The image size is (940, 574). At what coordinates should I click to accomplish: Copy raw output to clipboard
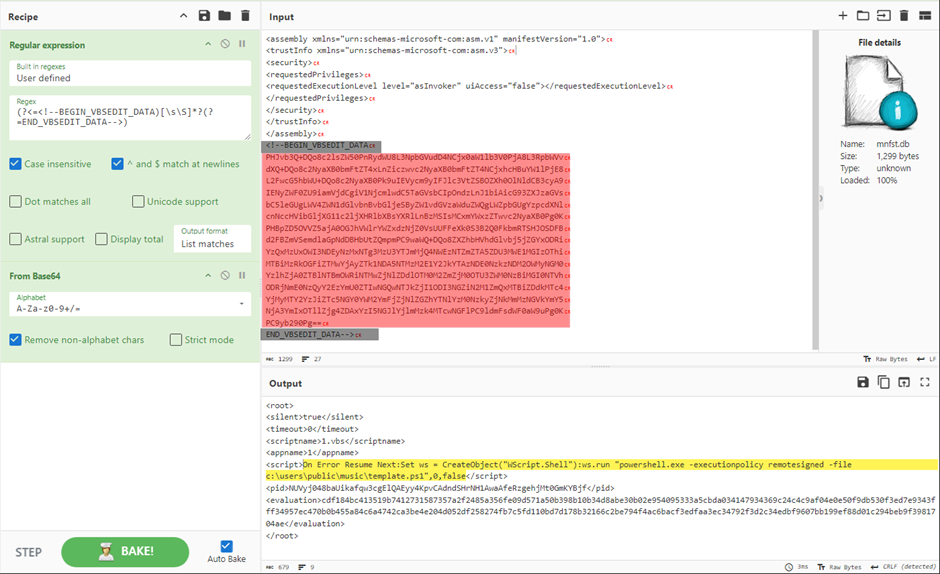[x=884, y=382]
